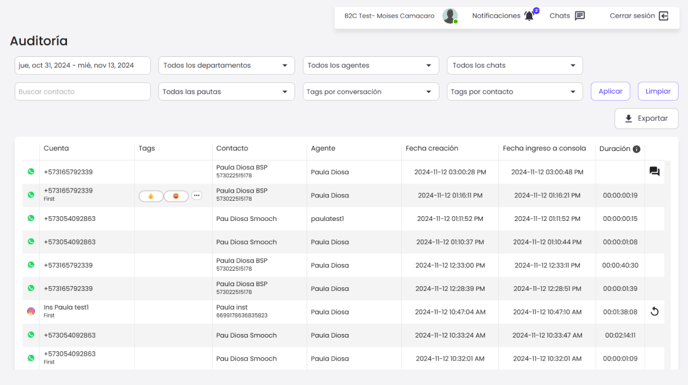Viewport: 688px width, 385px height.
Task: Click Instagram icon in Ins Paula test1 row
Action: [31, 311]
